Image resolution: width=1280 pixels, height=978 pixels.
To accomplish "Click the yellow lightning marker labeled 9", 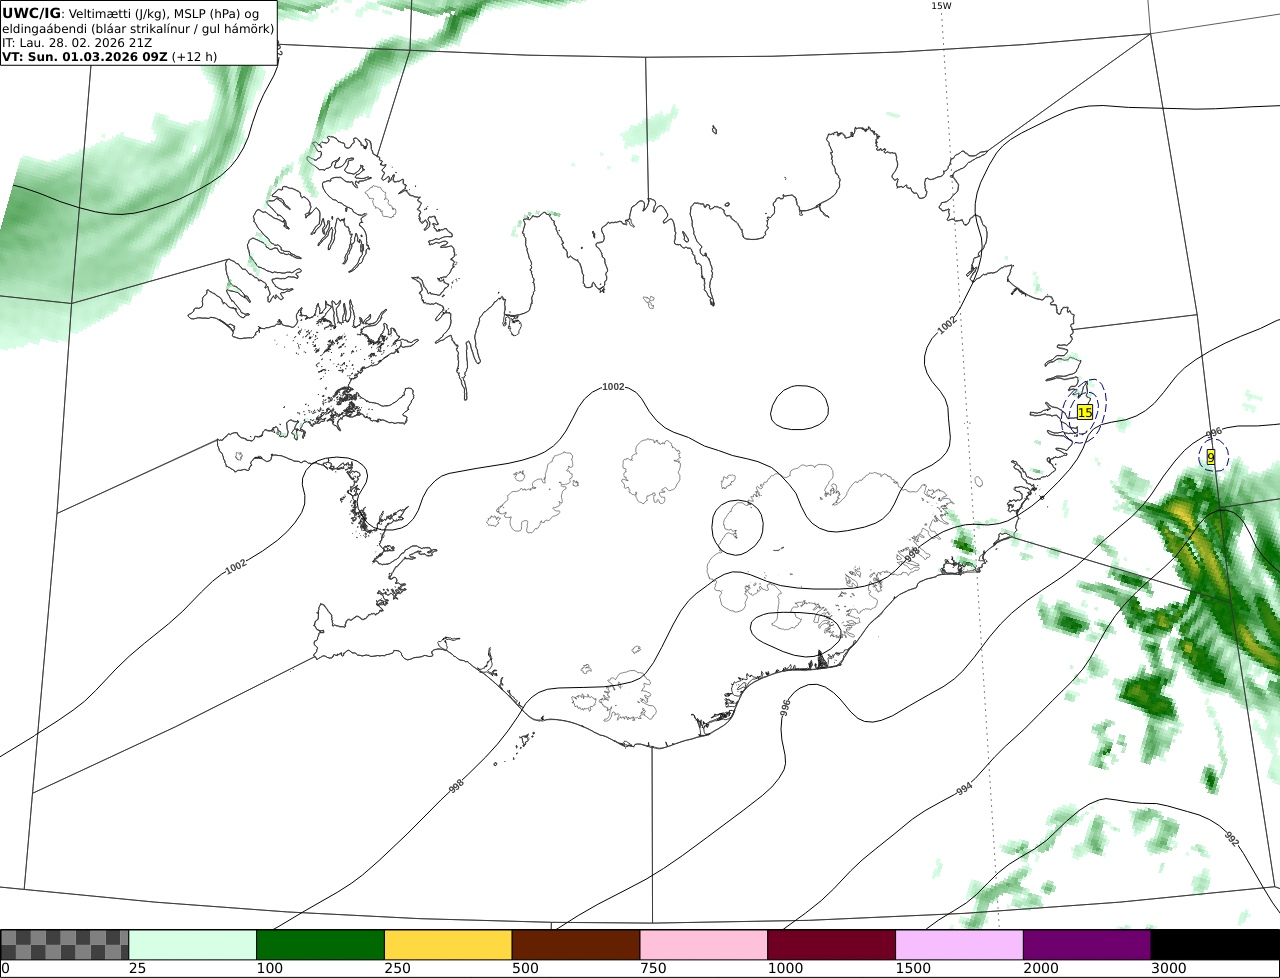I will (x=1211, y=457).
